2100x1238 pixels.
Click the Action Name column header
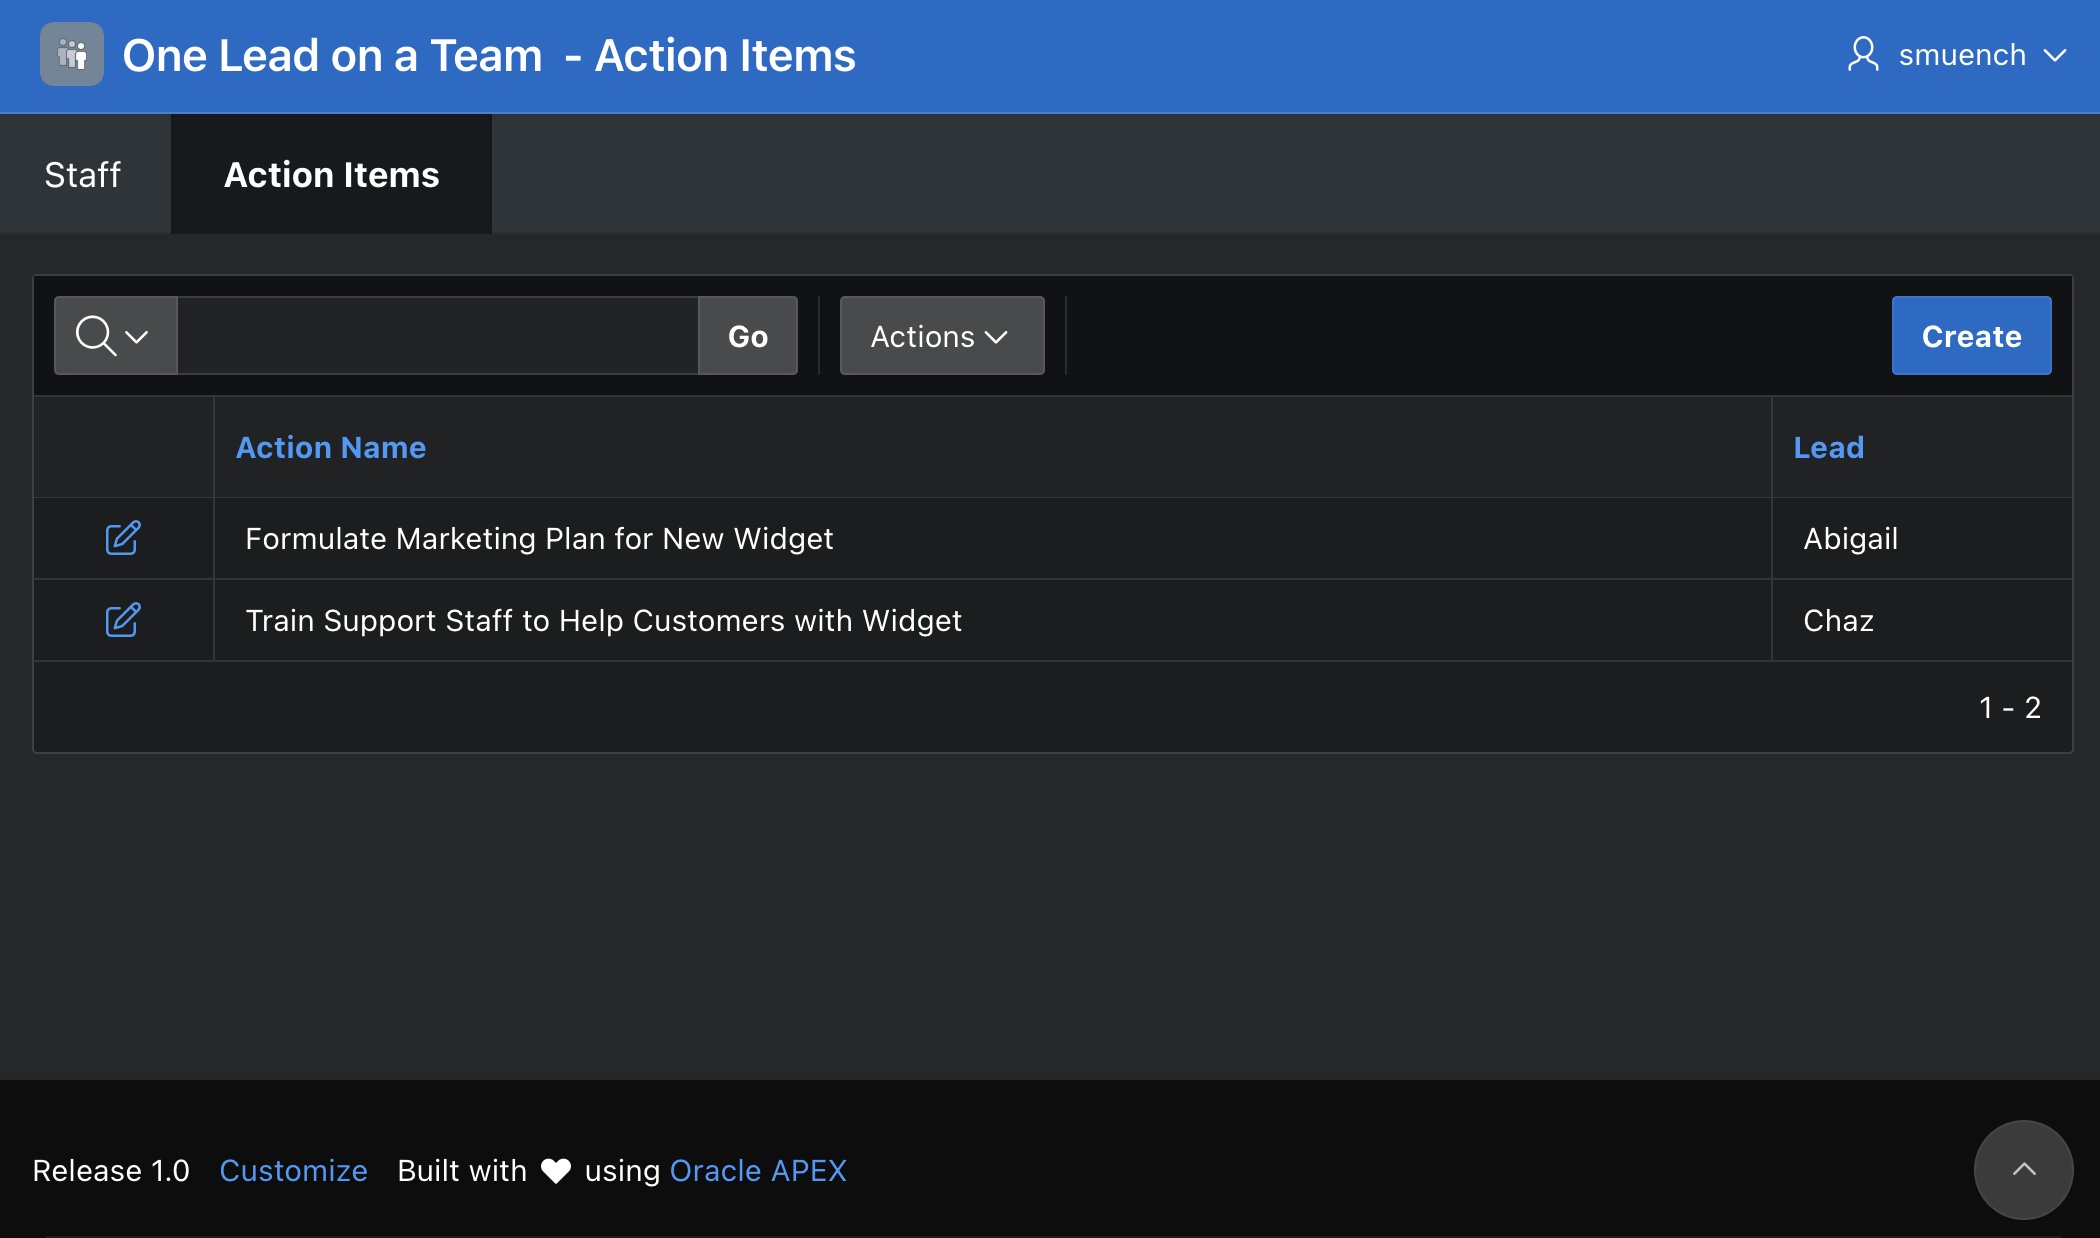pyautogui.click(x=331, y=447)
